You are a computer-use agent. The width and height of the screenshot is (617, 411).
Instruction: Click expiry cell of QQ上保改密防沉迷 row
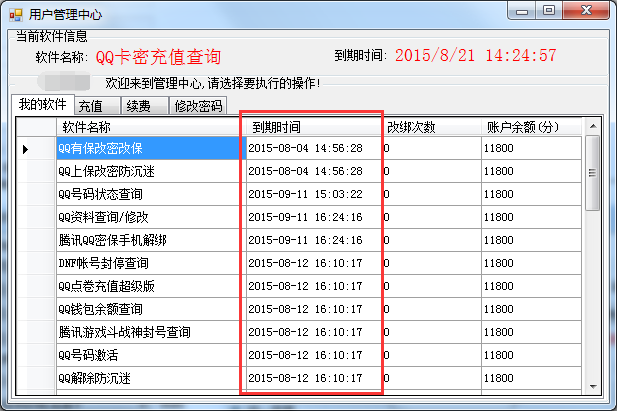(x=314, y=171)
